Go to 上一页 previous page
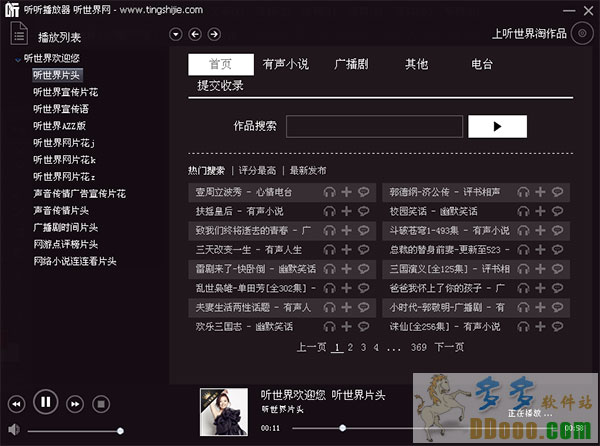Image resolution: width=600 pixels, height=446 pixels. [x=311, y=347]
